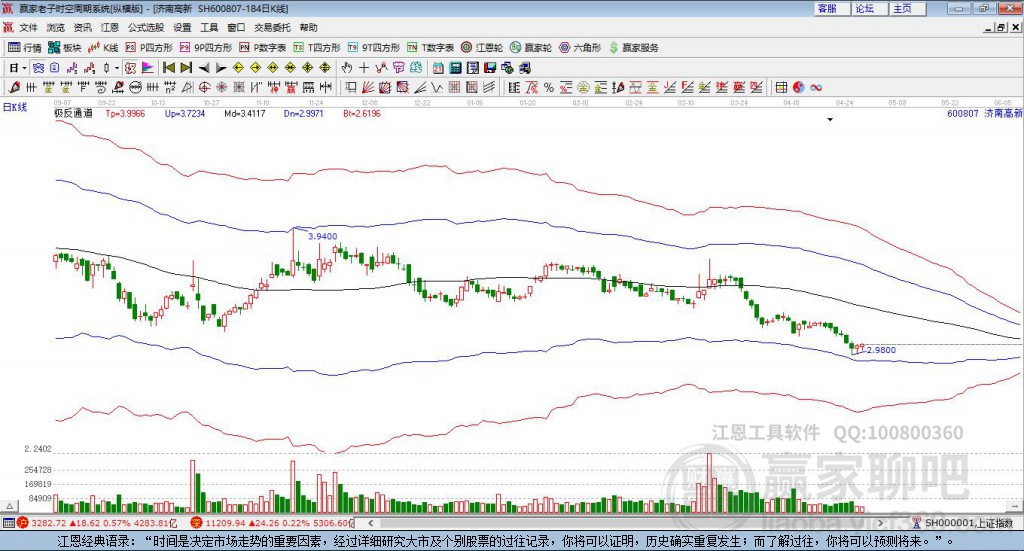
Task: Open the 公式选股 menu
Action: (146, 27)
